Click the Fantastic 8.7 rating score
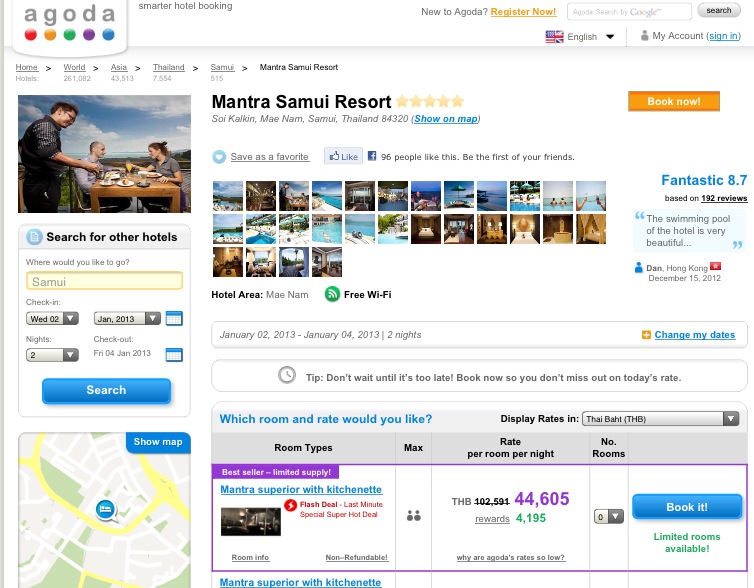 click(704, 180)
